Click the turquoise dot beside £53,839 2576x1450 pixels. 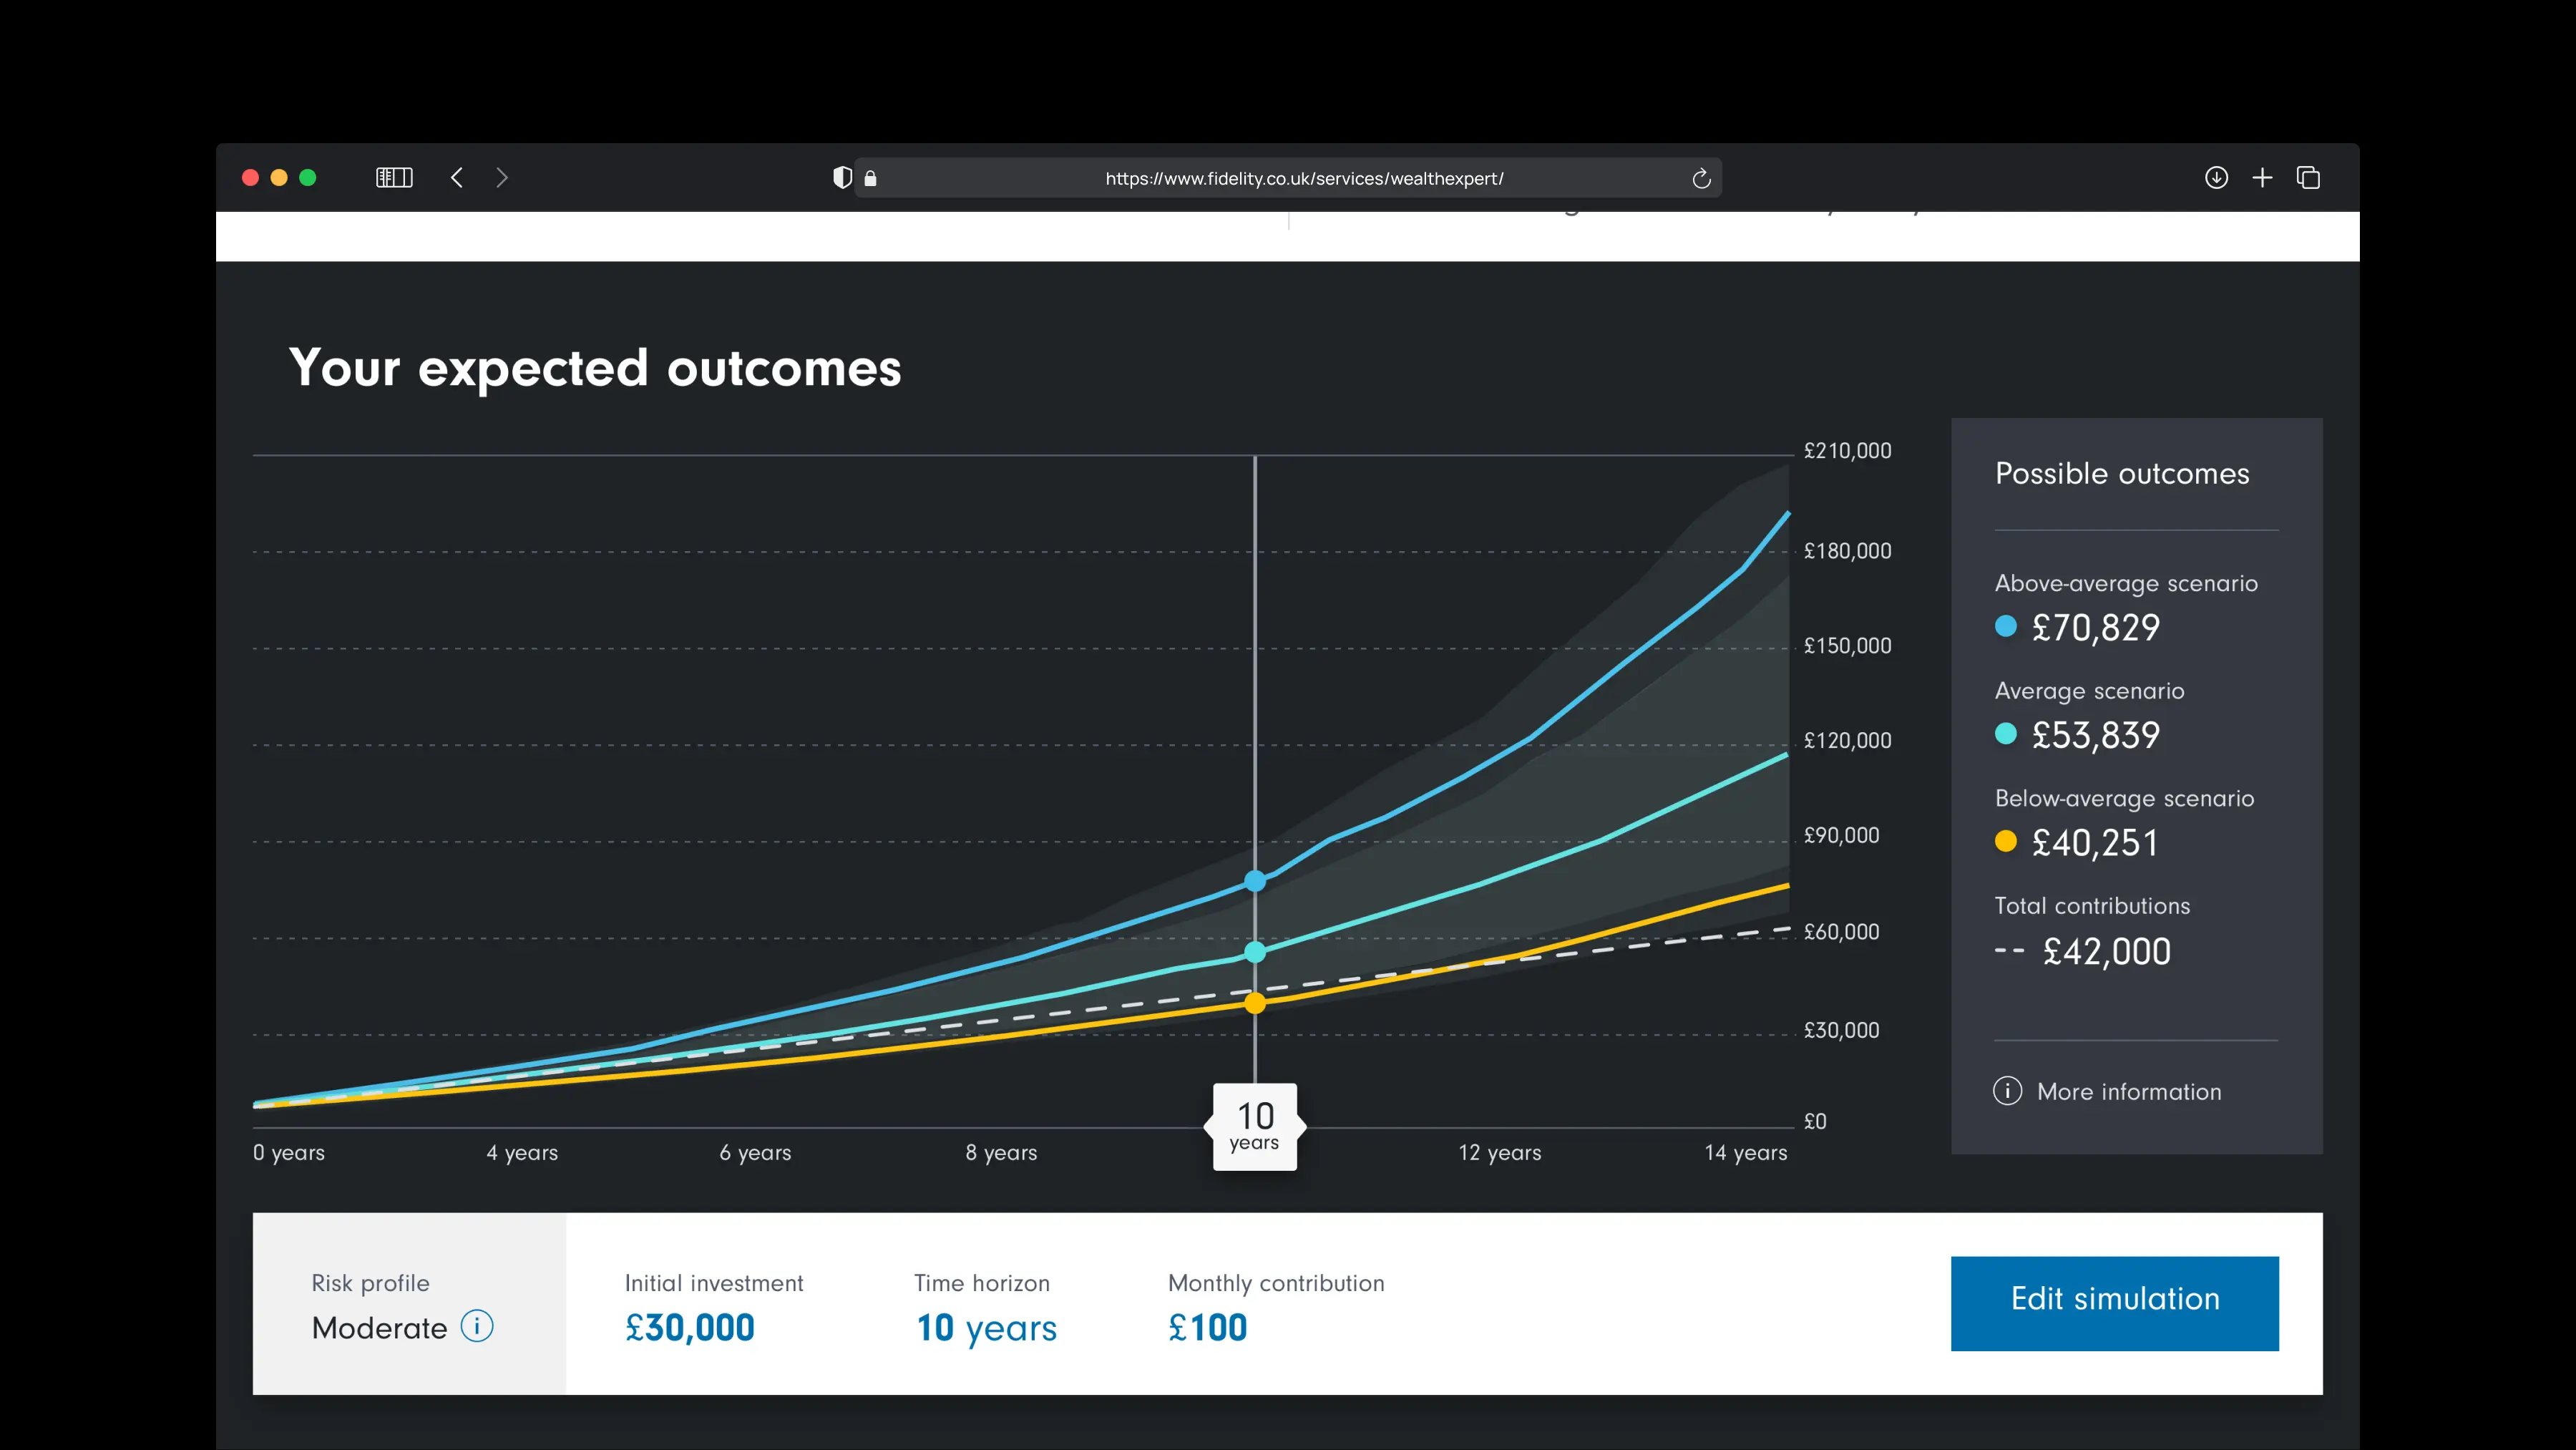point(2005,733)
